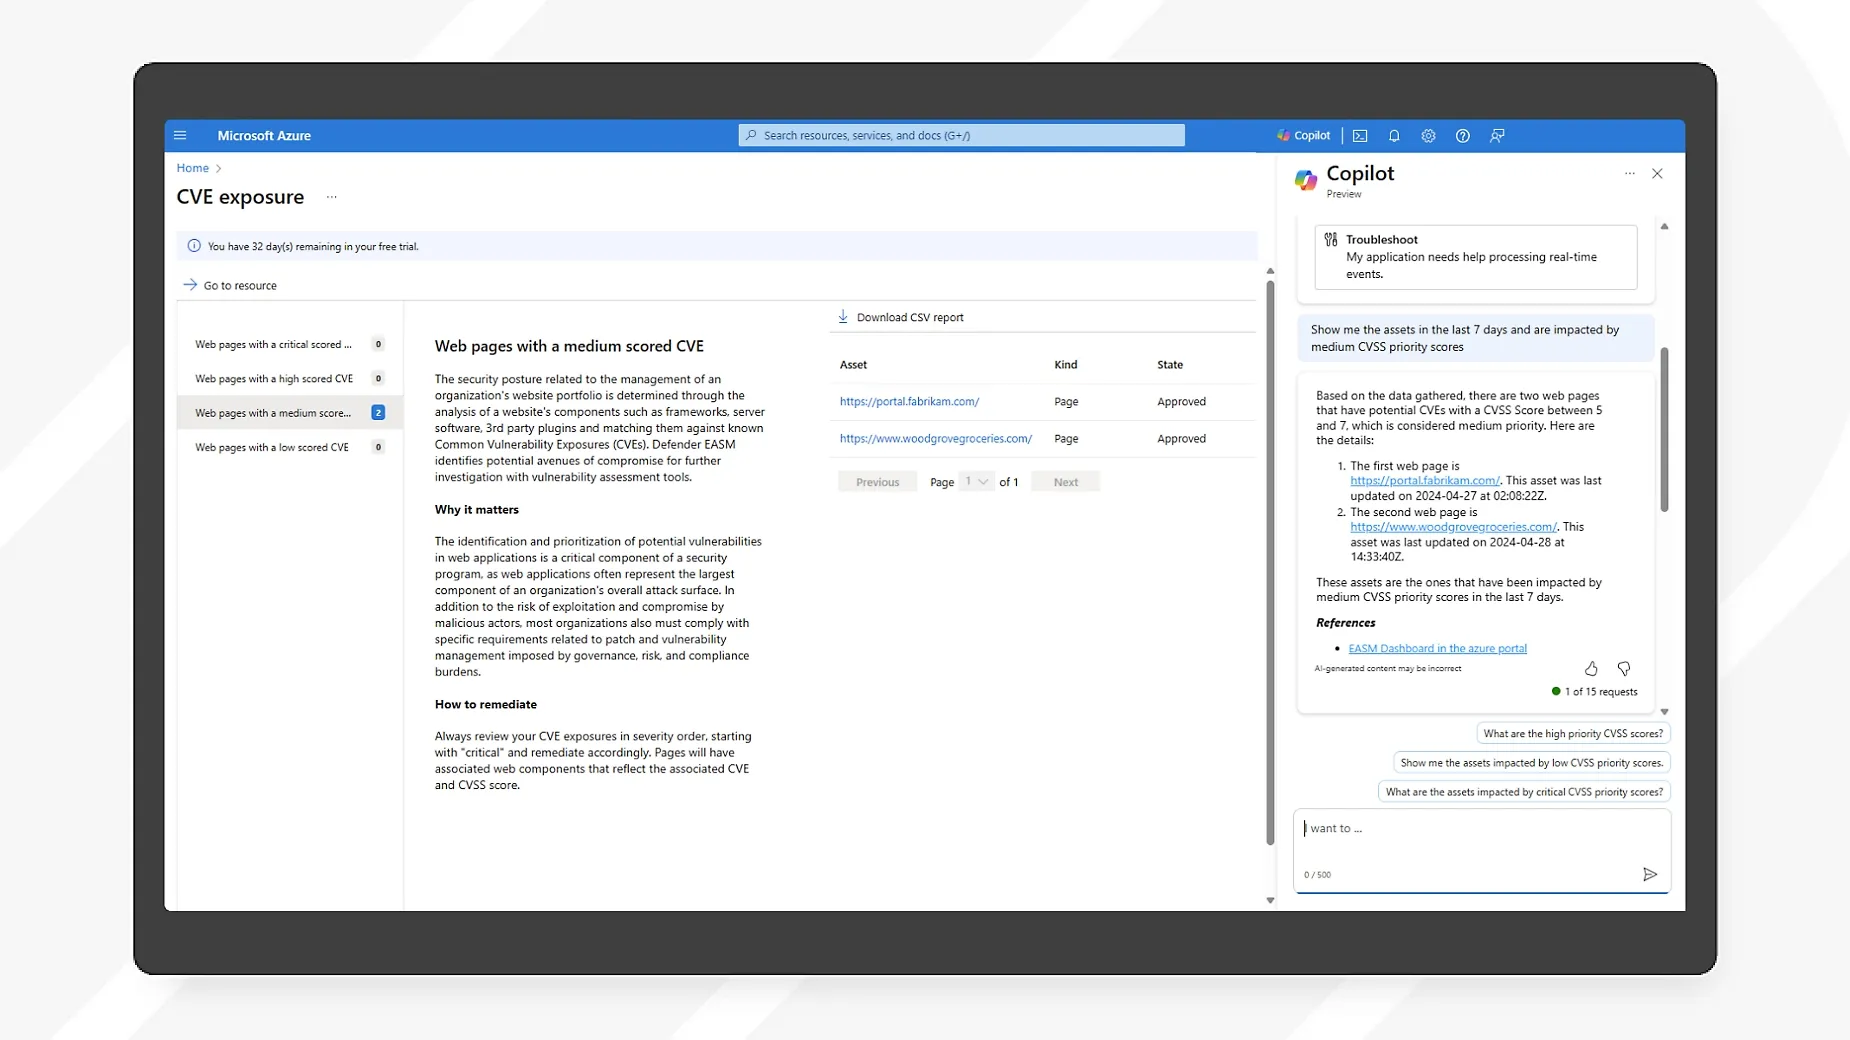Screen dimensions: 1850x1040
Task: Open the Copilot panel more options ellipsis
Action: (x=1630, y=173)
